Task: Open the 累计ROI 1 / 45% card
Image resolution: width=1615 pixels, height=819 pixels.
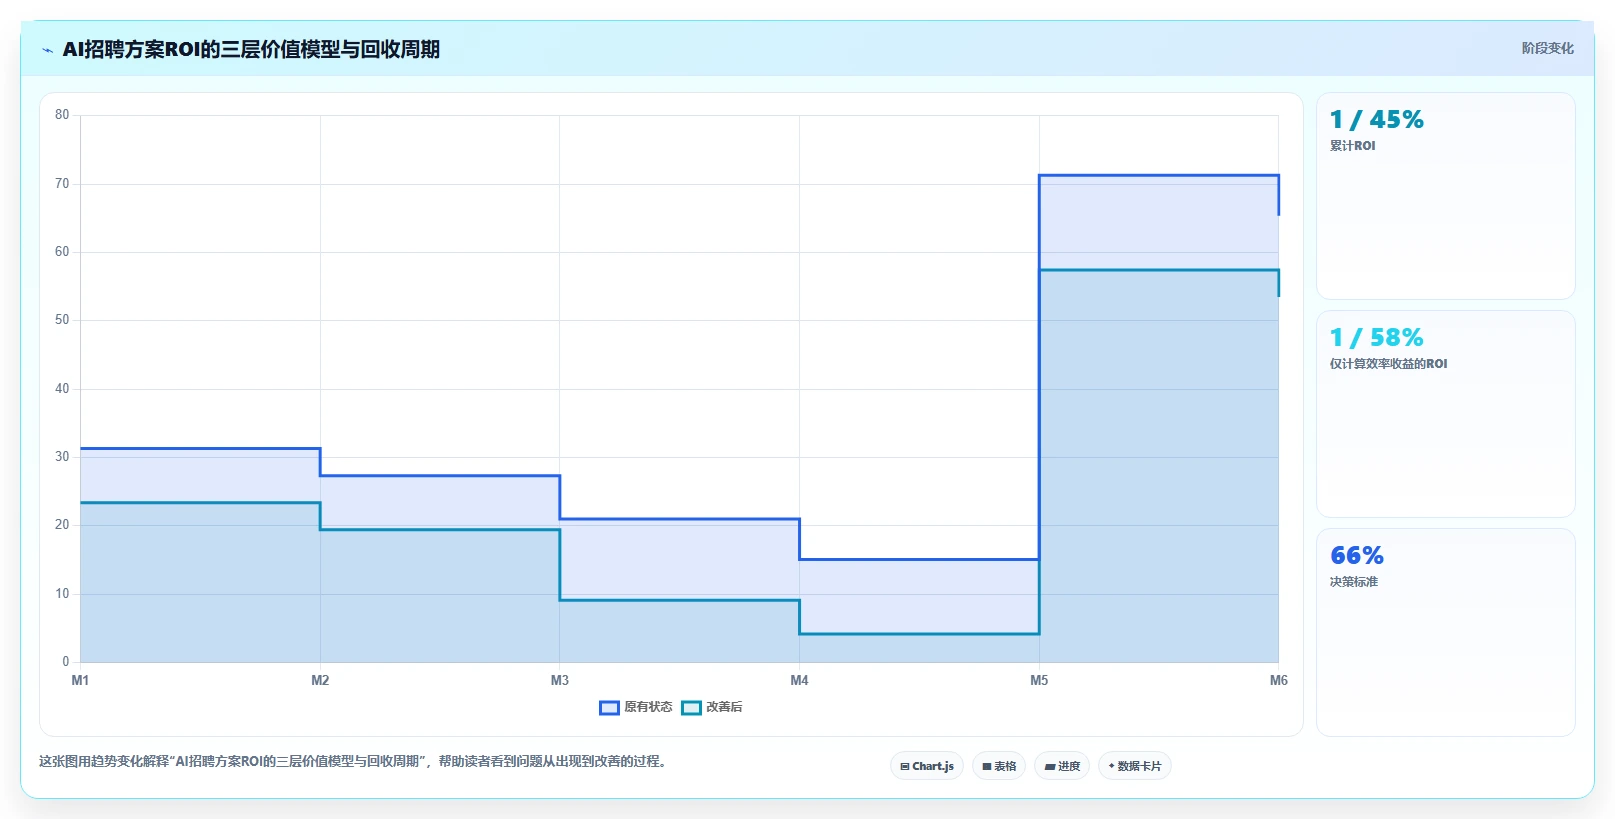Action: (1445, 196)
